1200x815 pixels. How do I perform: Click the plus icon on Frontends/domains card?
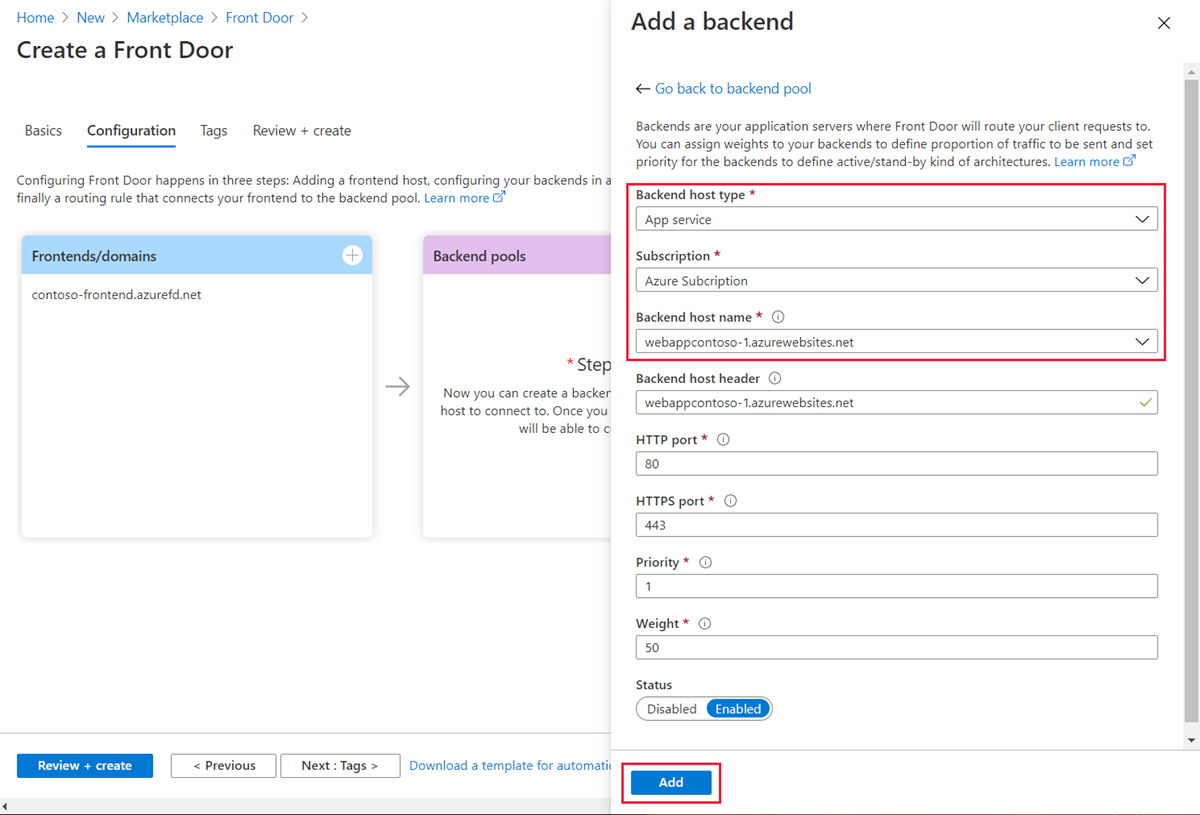pos(352,255)
